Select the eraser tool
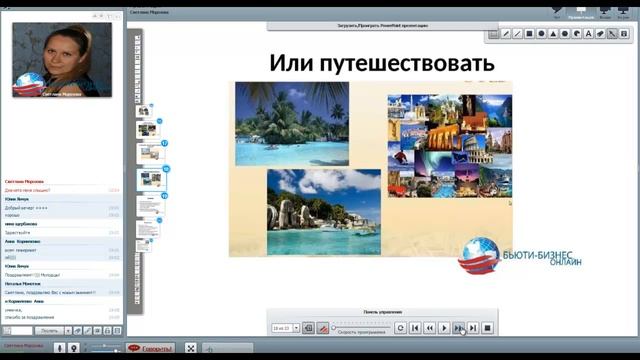The height and width of the screenshot is (360, 640). click(600, 34)
